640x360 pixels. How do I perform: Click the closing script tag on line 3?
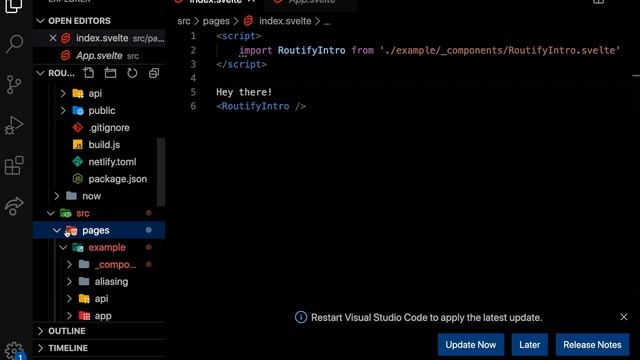241,64
